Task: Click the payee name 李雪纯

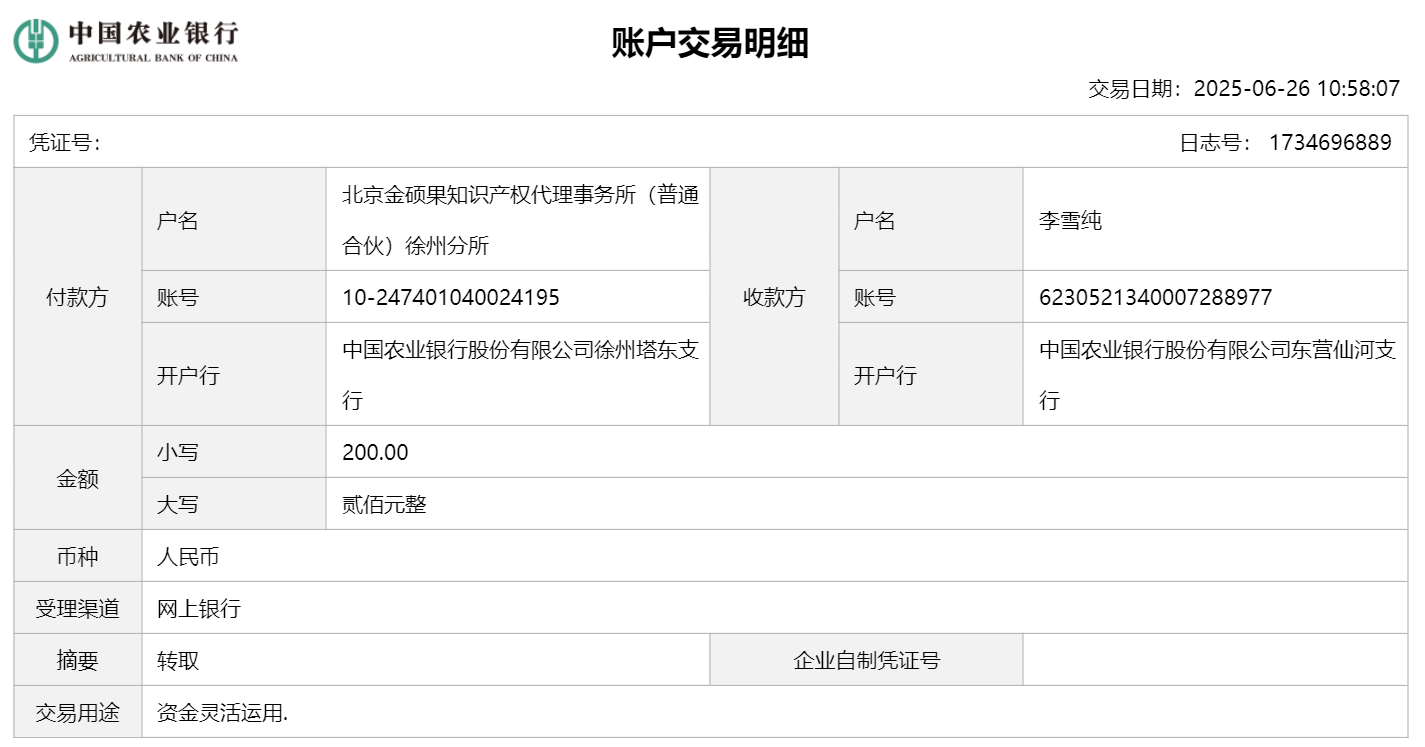Action: click(1071, 221)
